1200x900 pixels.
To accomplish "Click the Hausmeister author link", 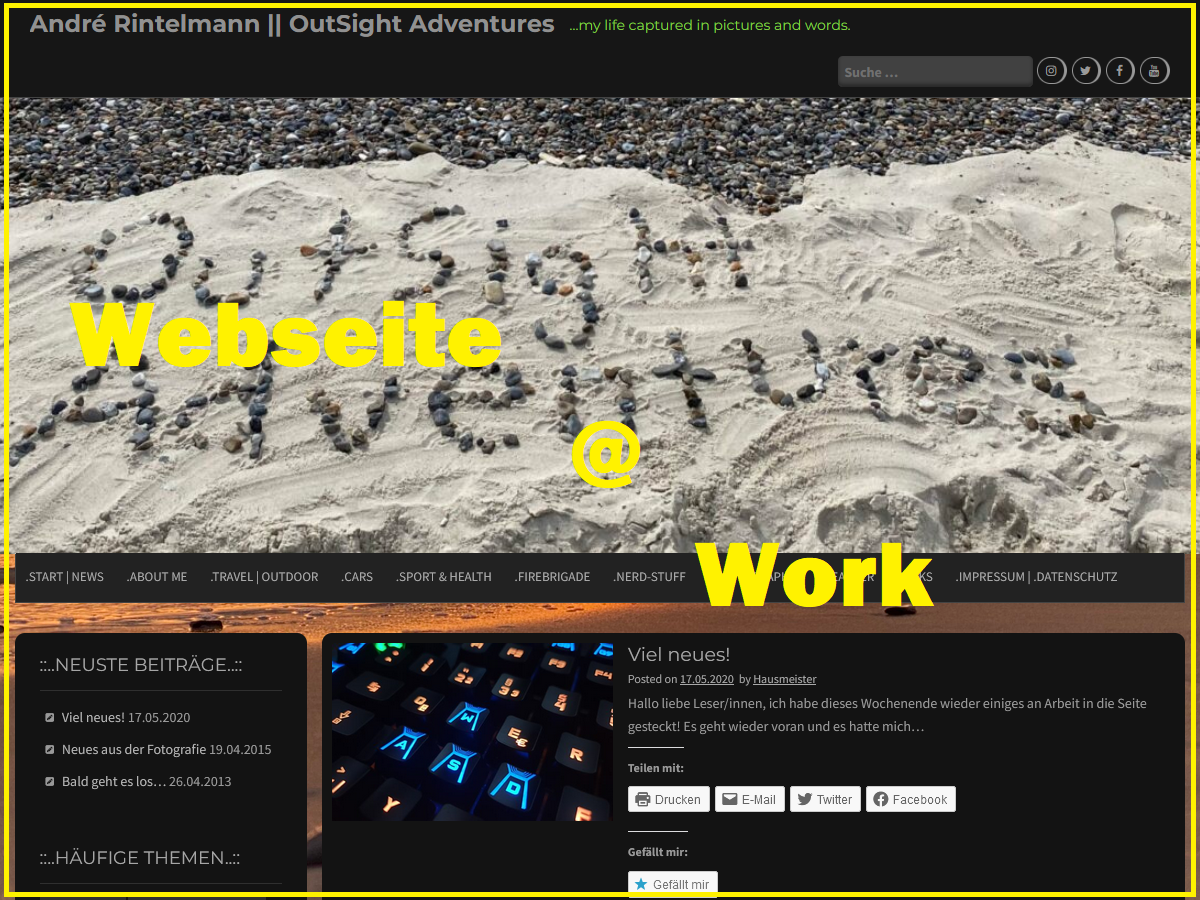I will coord(784,679).
